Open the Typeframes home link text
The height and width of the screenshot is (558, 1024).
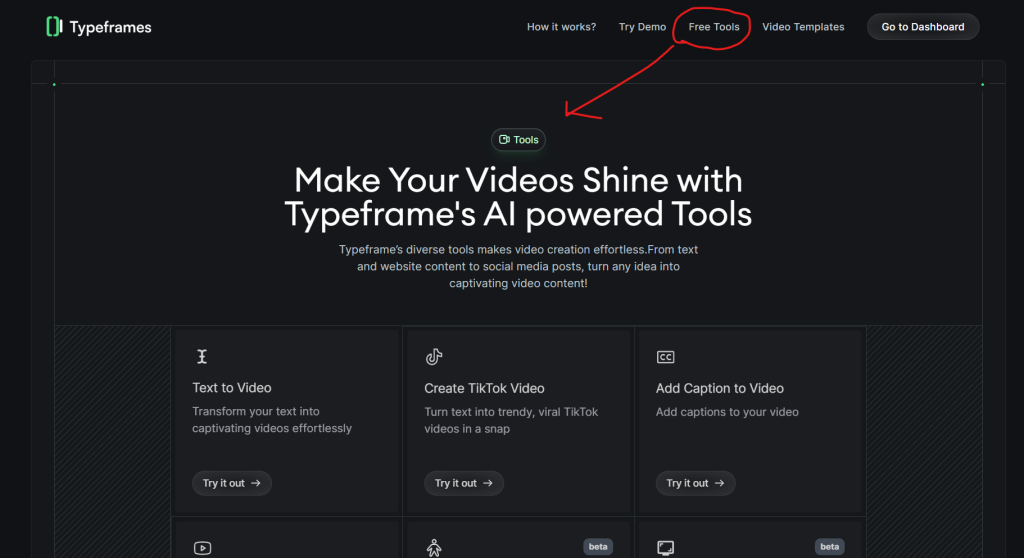(110, 27)
